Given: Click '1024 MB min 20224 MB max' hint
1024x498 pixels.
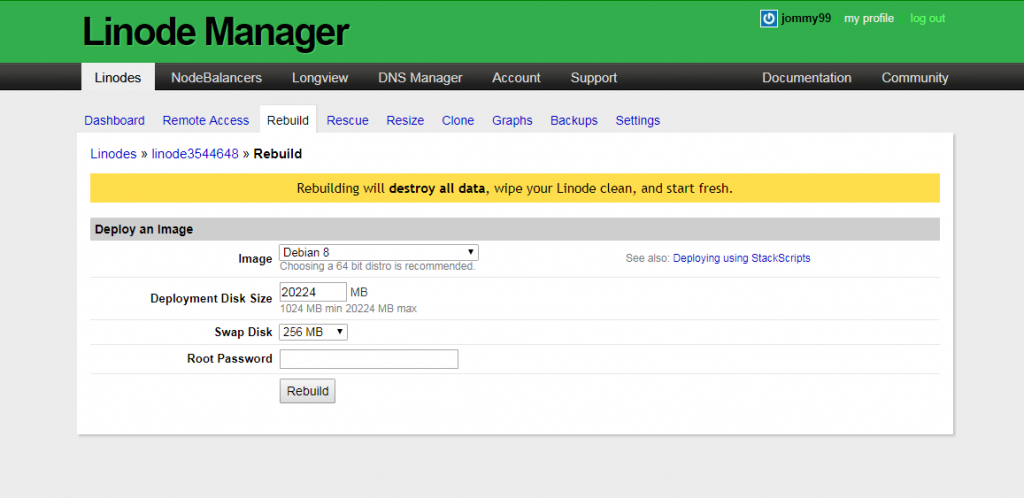Looking at the screenshot, I should (348, 308).
